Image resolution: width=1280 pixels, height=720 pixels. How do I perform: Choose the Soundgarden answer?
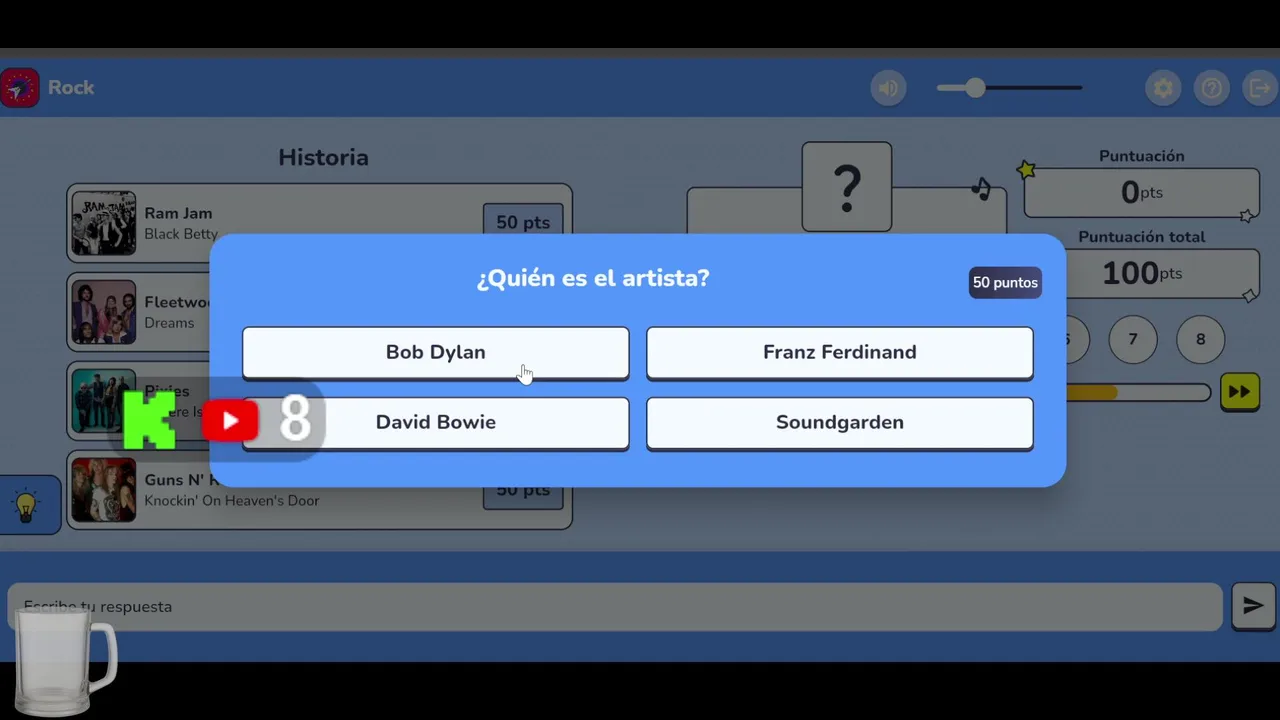pos(839,422)
